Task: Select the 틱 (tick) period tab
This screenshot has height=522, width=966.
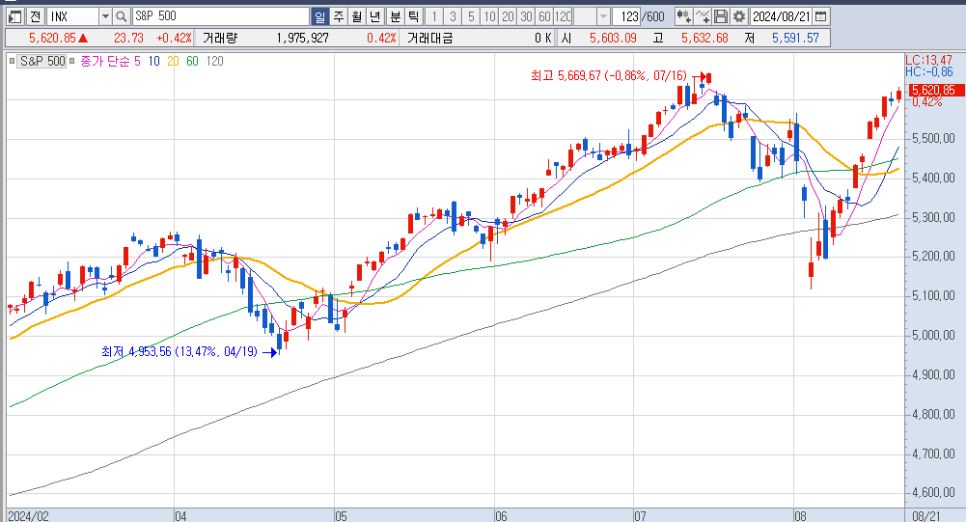Action: (x=414, y=17)
